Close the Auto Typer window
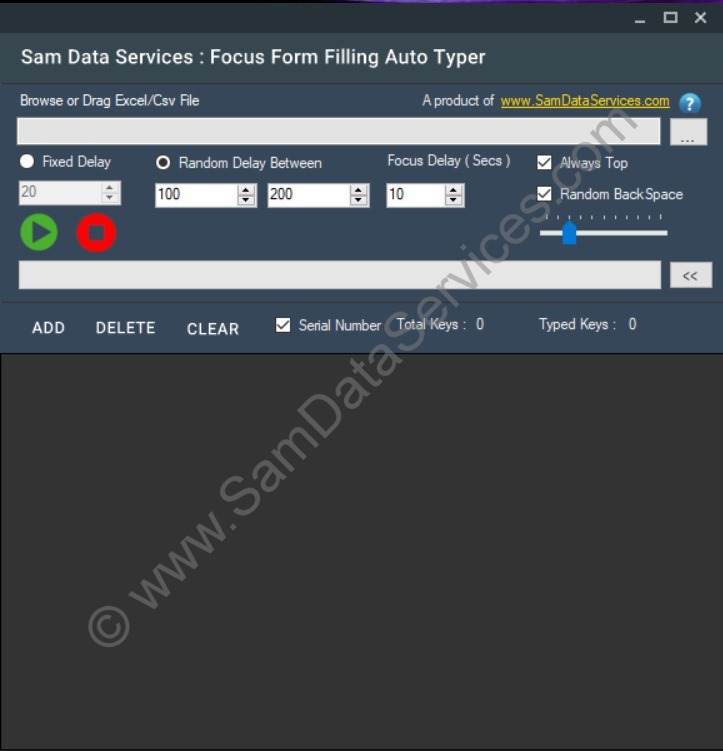Screen dimensions: 723x751 700,18
